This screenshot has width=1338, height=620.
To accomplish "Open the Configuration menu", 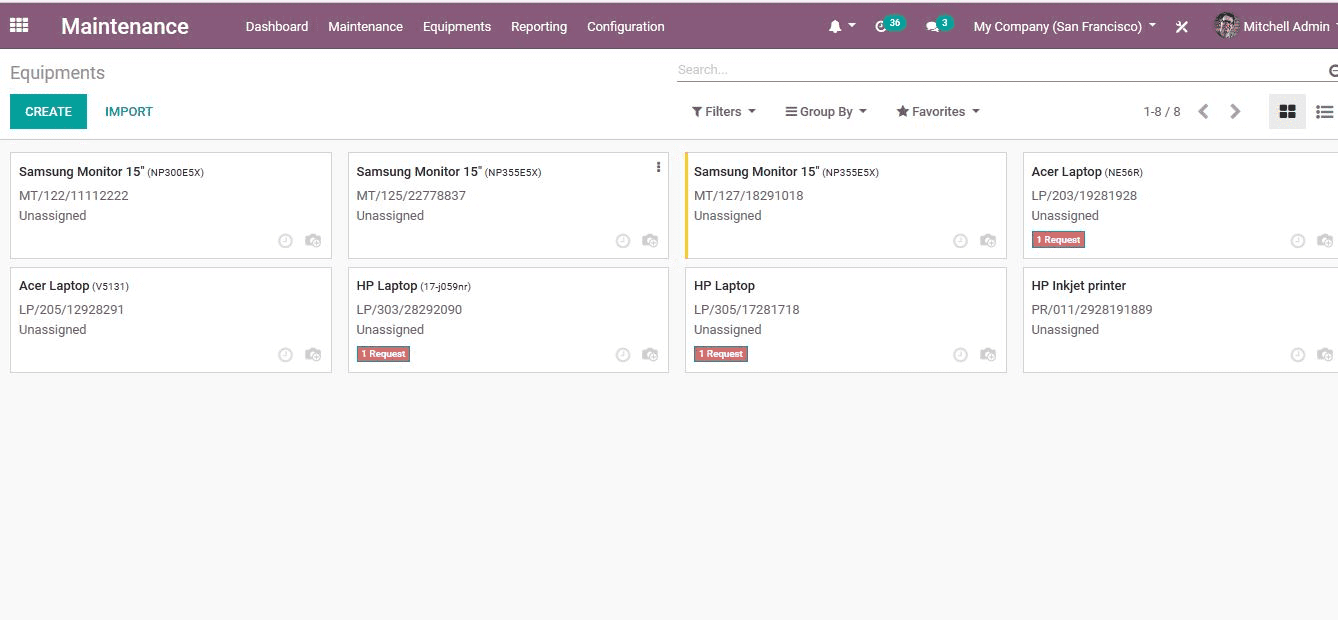I will pyautogui.click(x=626, y=27).
